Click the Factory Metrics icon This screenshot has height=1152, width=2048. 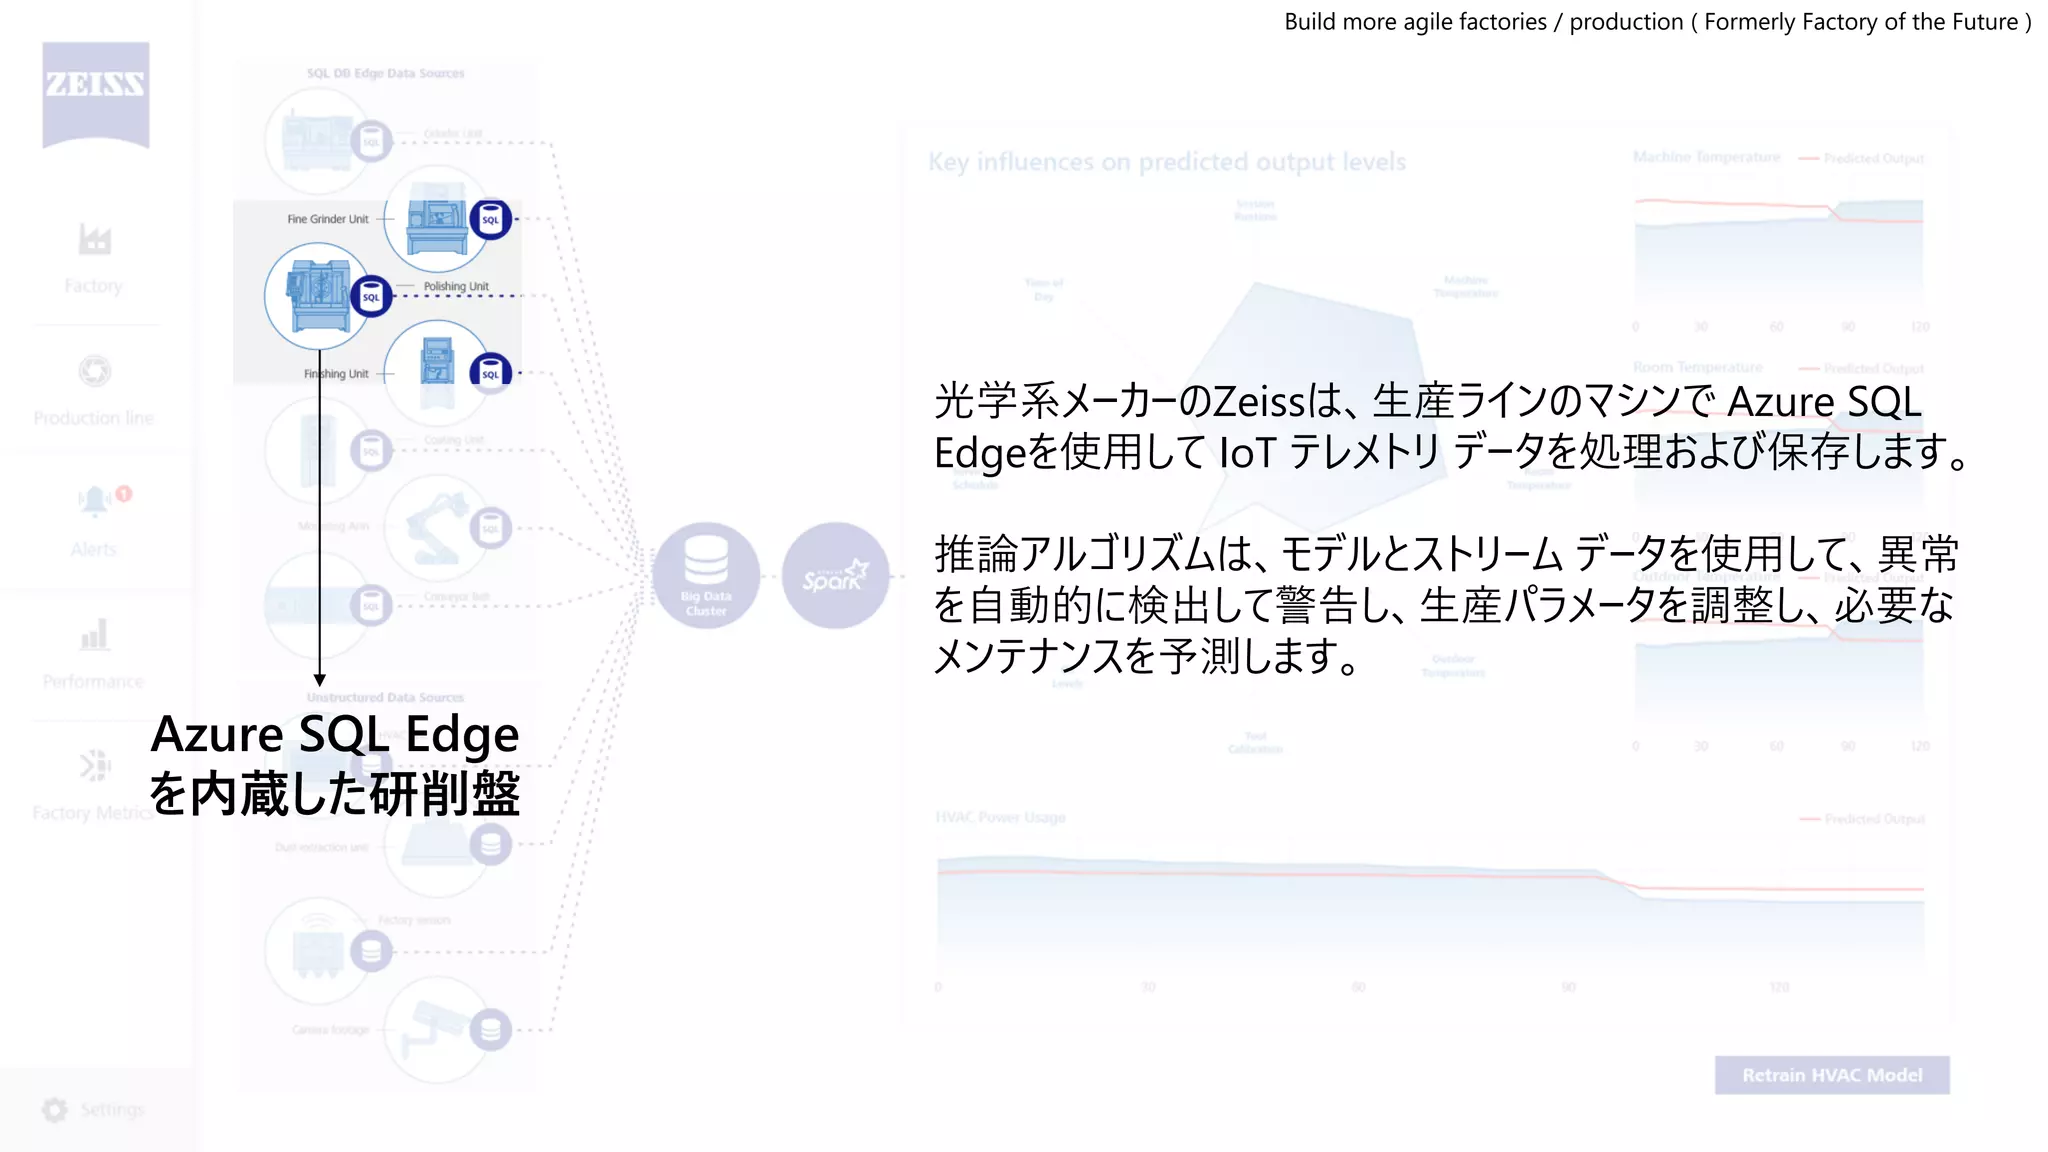(x=94, y=766)
